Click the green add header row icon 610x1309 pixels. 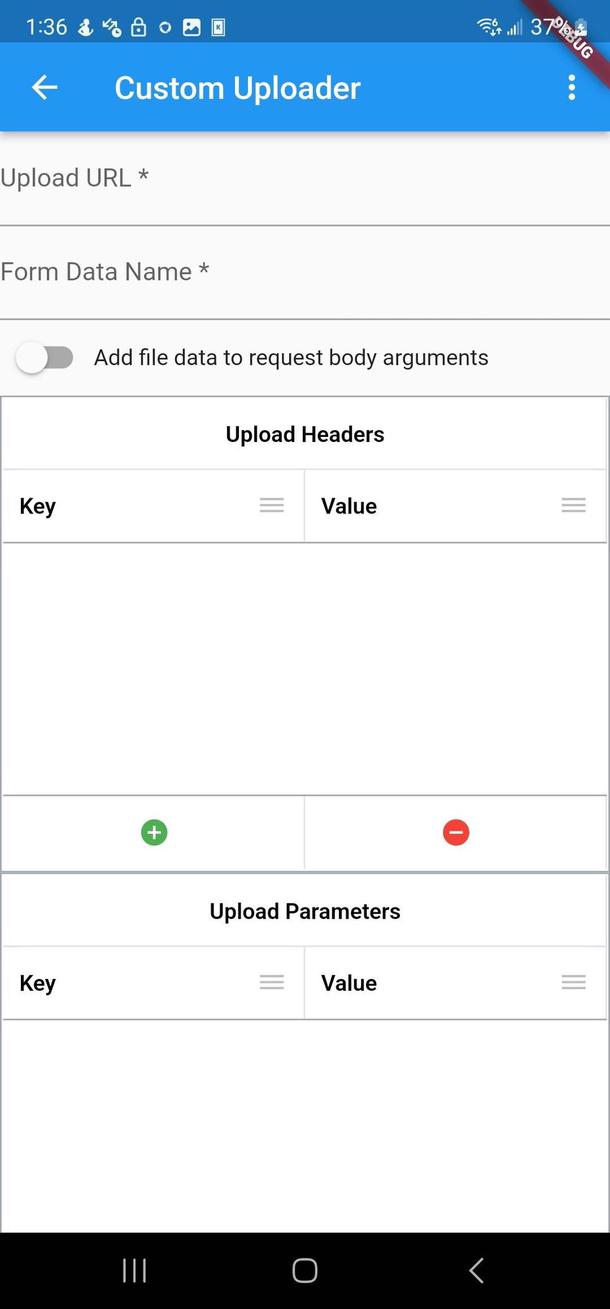coord(154,832)
